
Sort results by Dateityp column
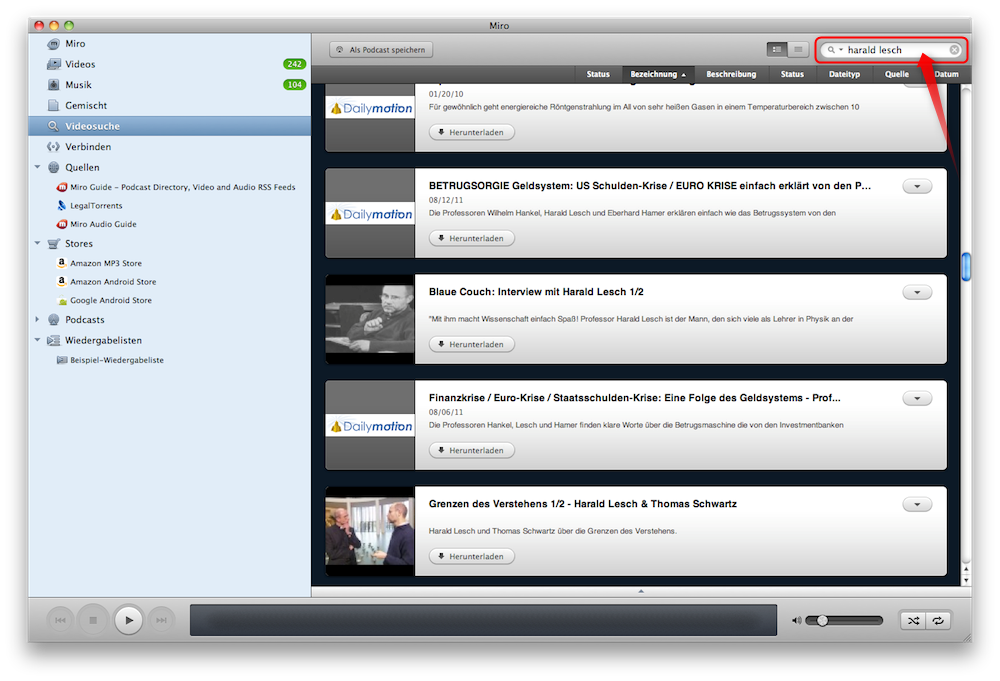click(x=844, y=74)
